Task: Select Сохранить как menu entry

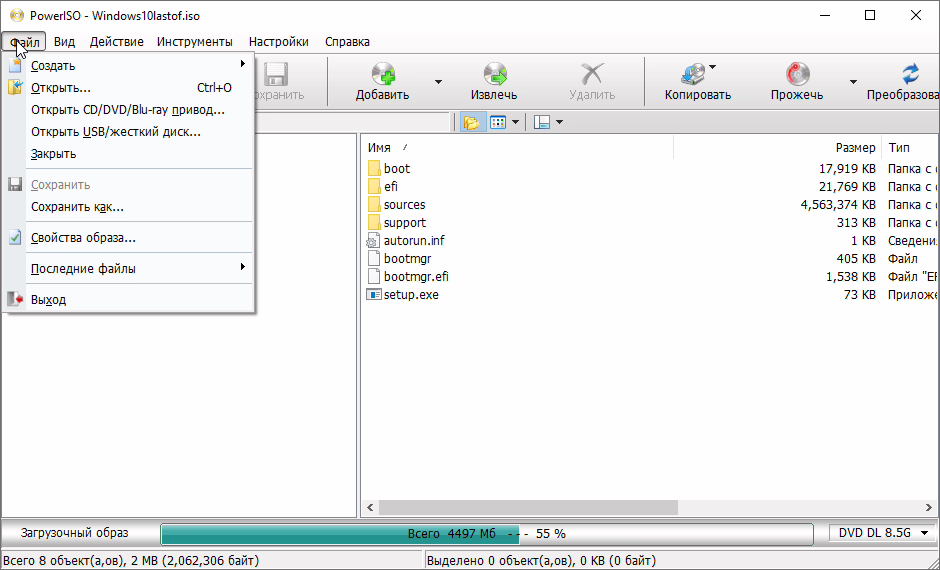Action: tap(77, 207)
